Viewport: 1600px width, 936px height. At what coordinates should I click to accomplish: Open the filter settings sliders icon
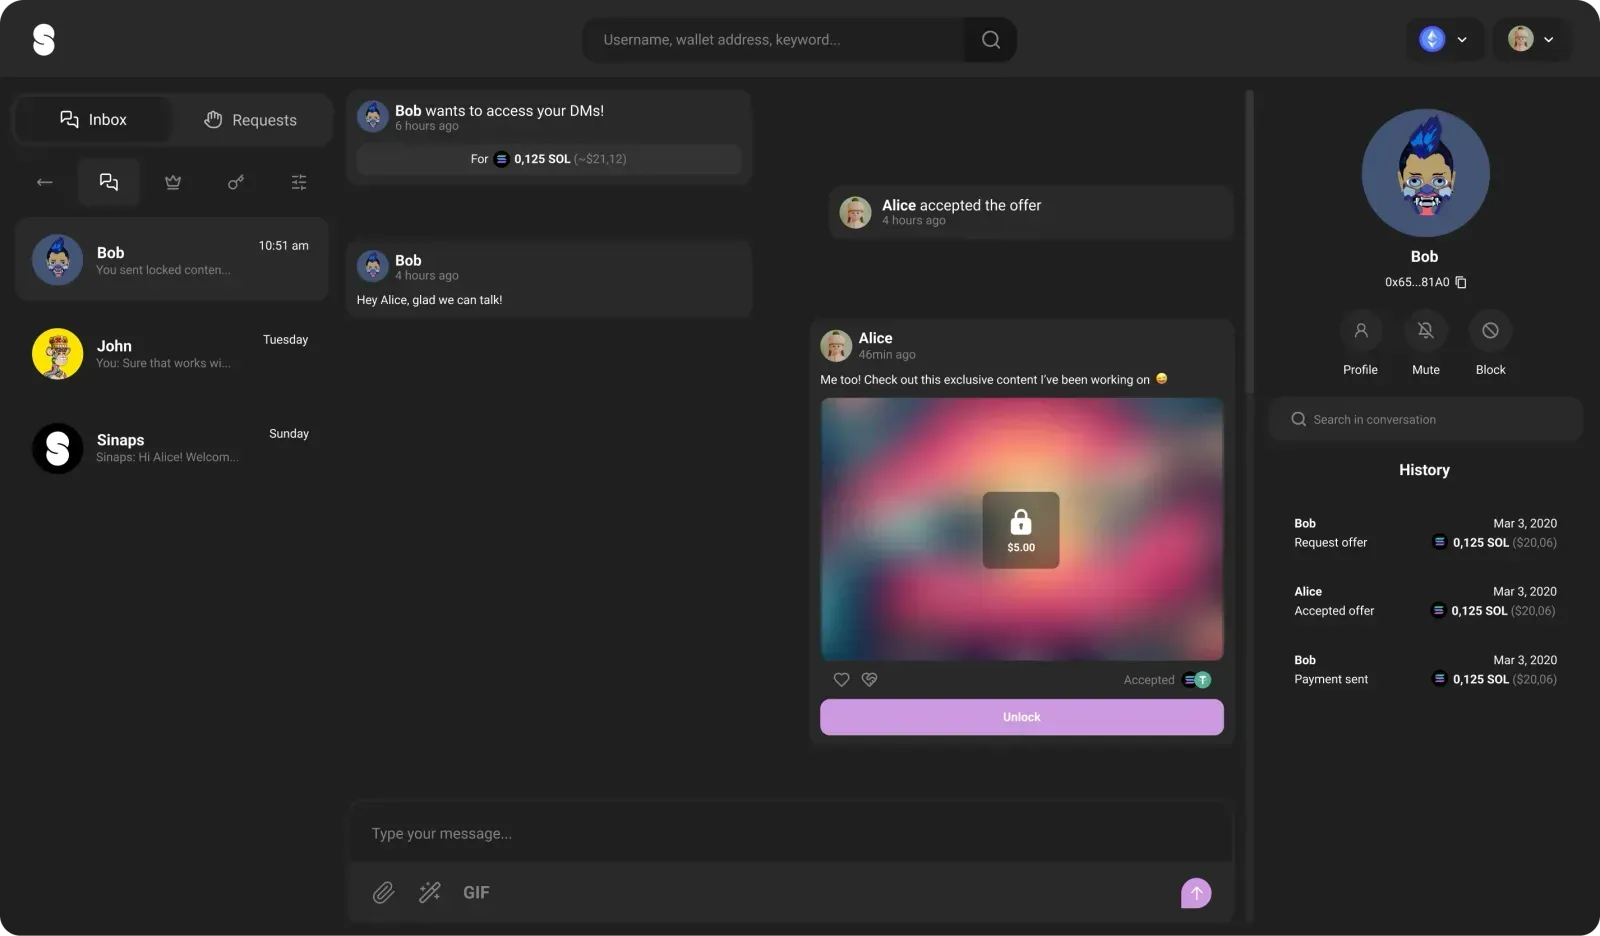298,182
